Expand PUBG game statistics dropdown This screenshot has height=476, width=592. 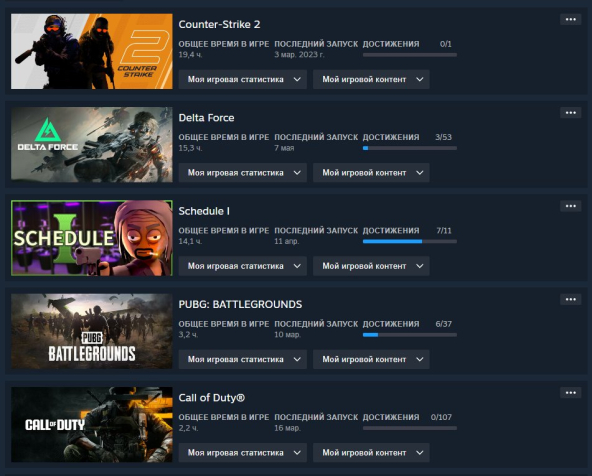242,359
